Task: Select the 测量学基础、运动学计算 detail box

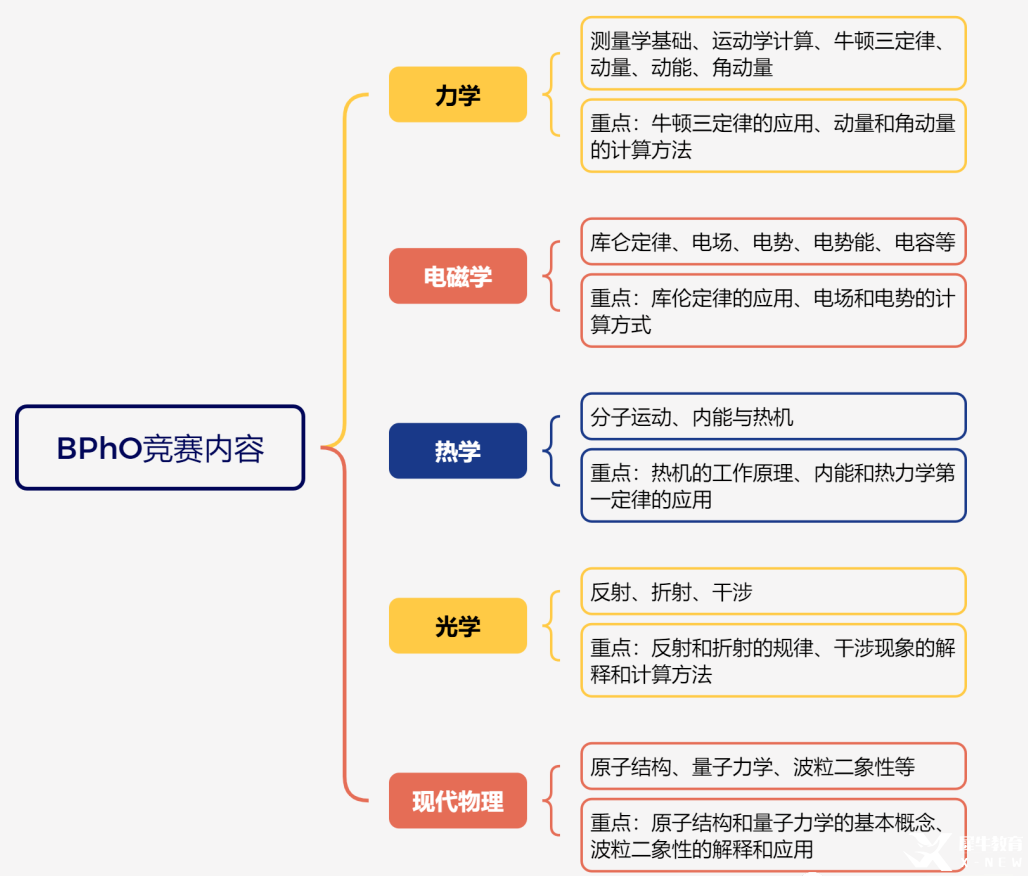Action: [773, 54]
